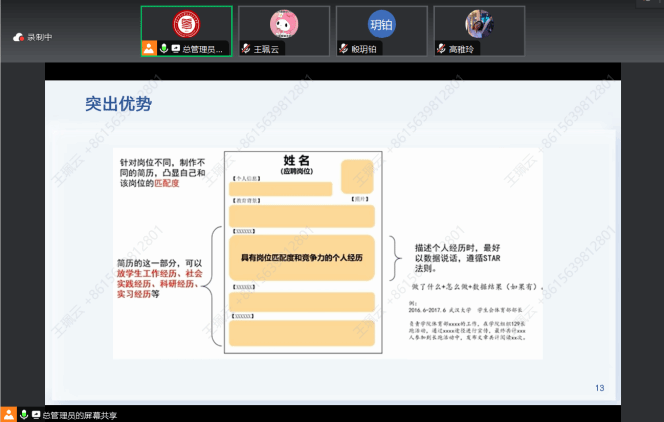Image resolution: width=664 pixels, height=422 pixels.
Task: Select the 总管理员 avatar thumbnail
Action: 185,24
